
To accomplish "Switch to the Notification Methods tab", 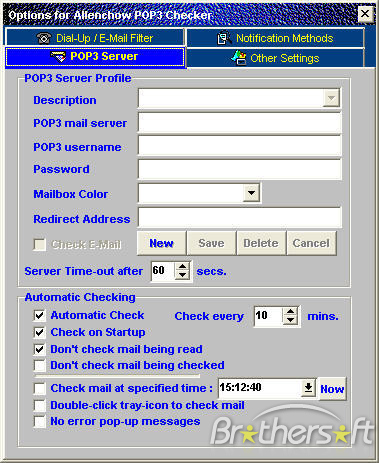I will [x=275, y=38].
